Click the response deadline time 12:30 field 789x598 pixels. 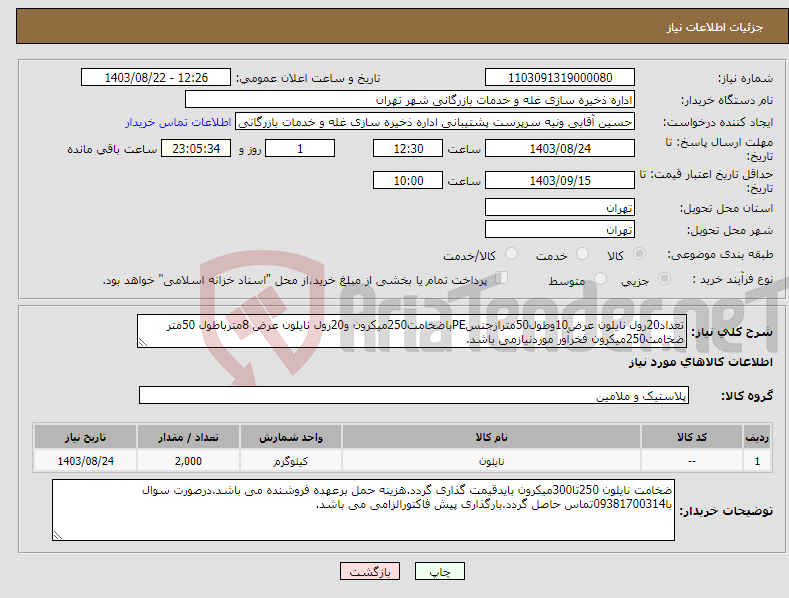pyautogui.click(x=408, y=148)
